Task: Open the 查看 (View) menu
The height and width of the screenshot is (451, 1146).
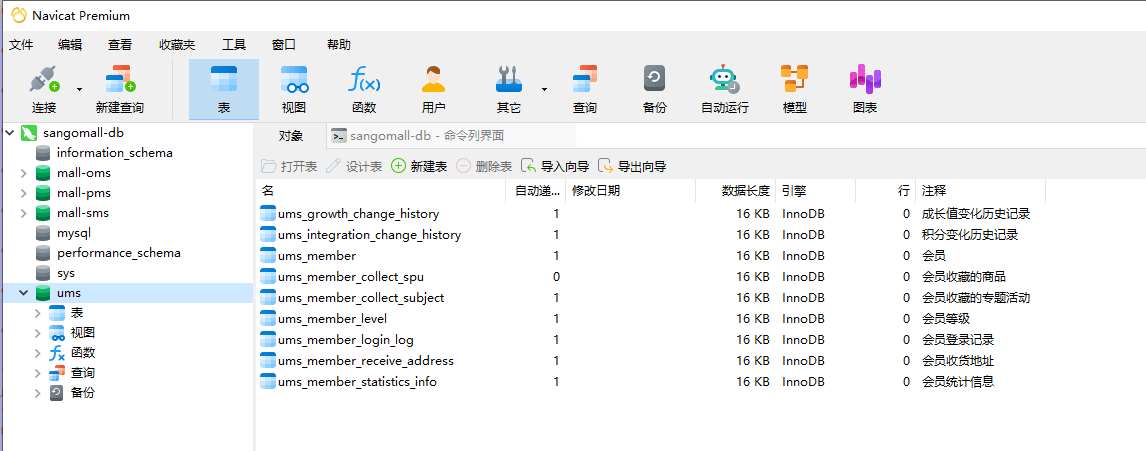Action: (x=120, y=45)
